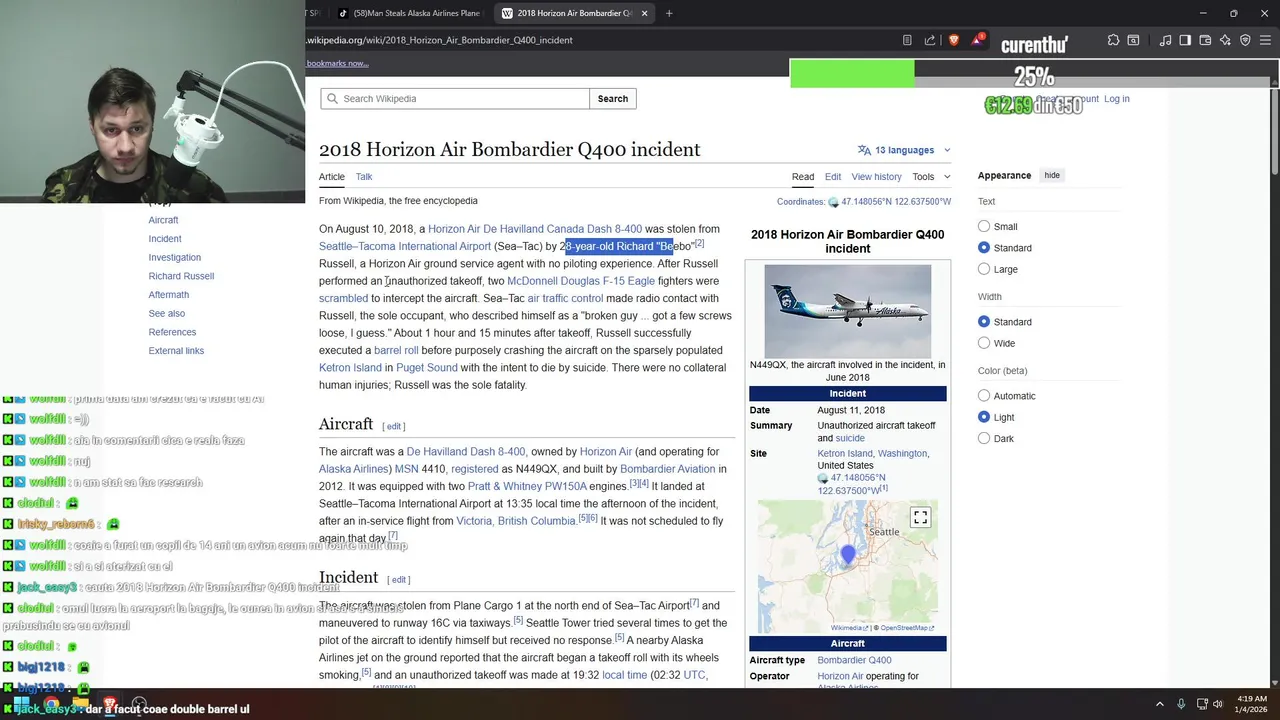Click the page vertical scrollbar
The width and height of the screenshot is (1280, 720).
click(x=1274, y=130)
